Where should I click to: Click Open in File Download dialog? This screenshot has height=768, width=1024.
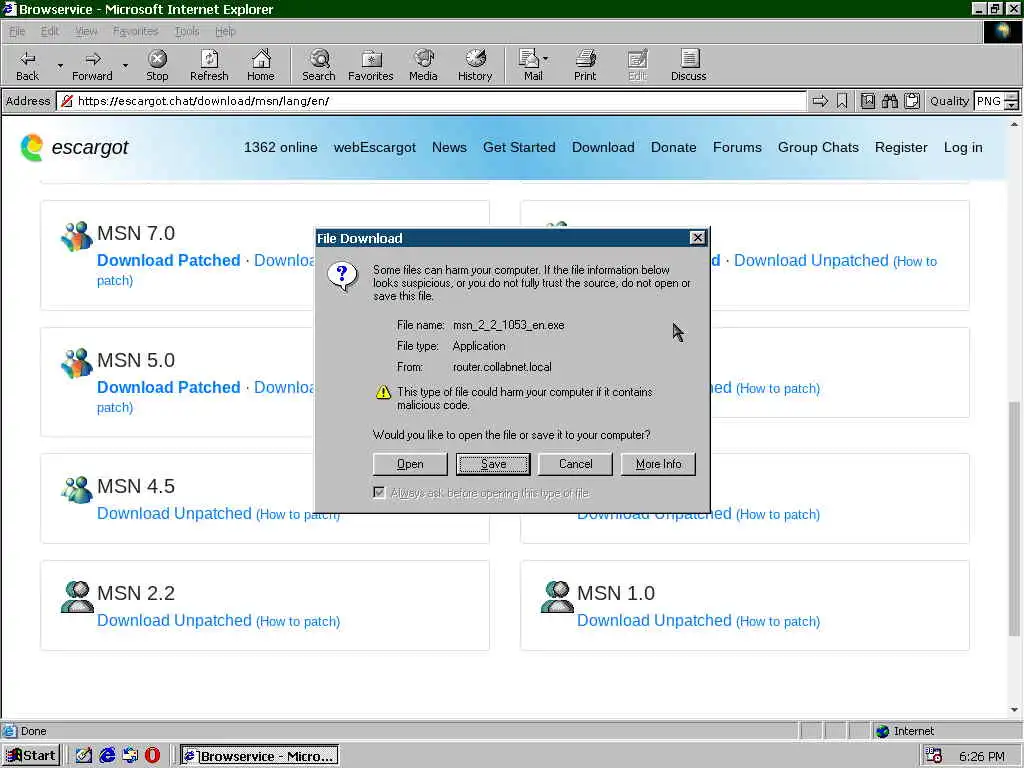pos(410,464)
